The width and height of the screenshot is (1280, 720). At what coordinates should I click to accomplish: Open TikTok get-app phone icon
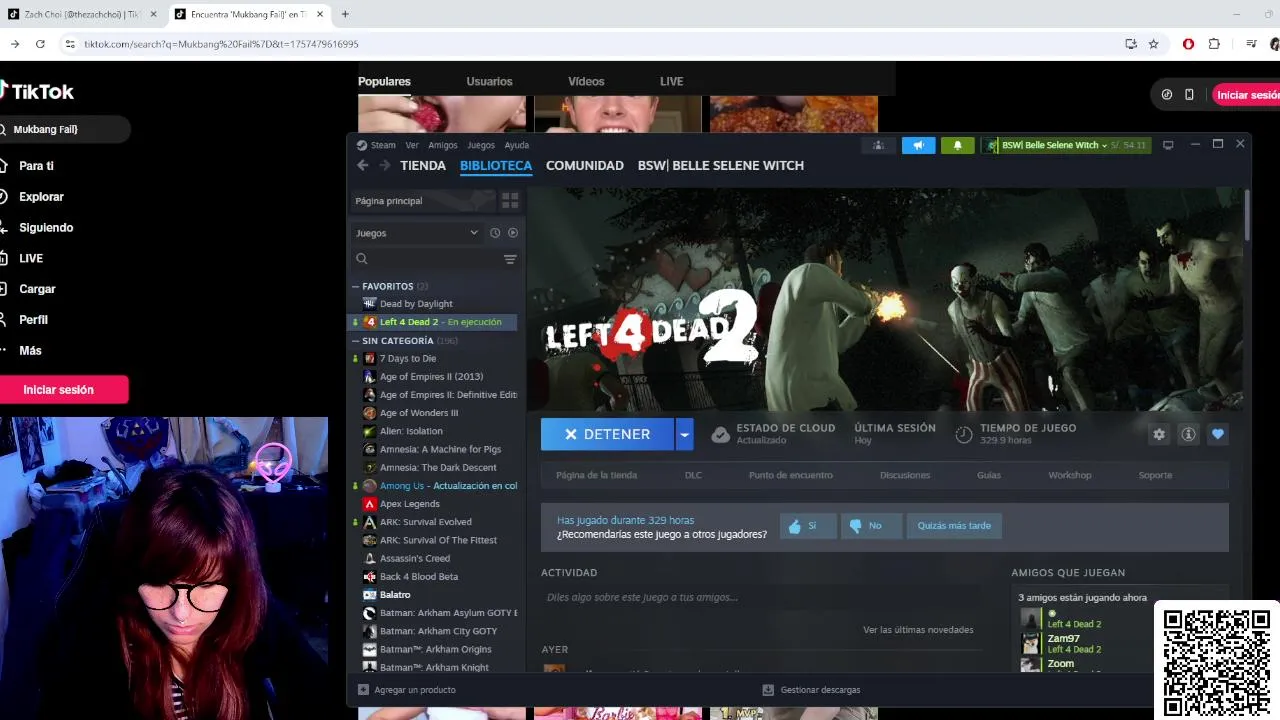point(1189,95)
